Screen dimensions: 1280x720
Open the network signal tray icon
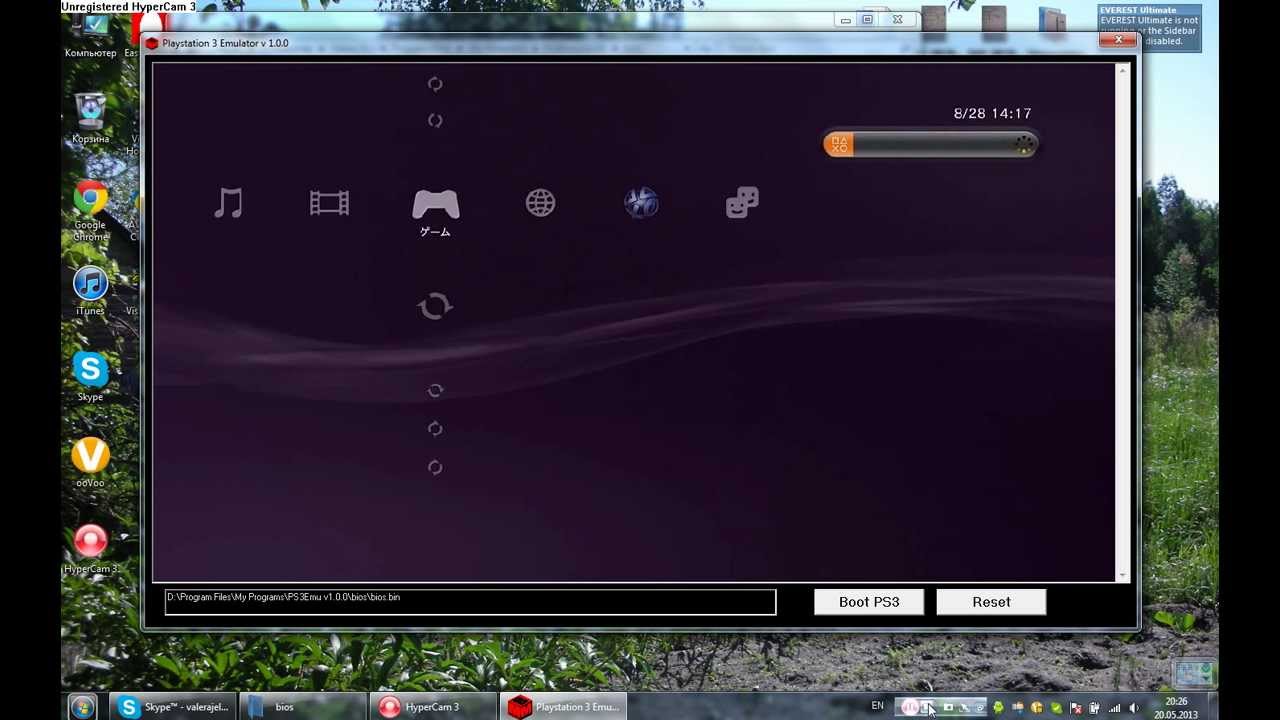coord(1114,708)
